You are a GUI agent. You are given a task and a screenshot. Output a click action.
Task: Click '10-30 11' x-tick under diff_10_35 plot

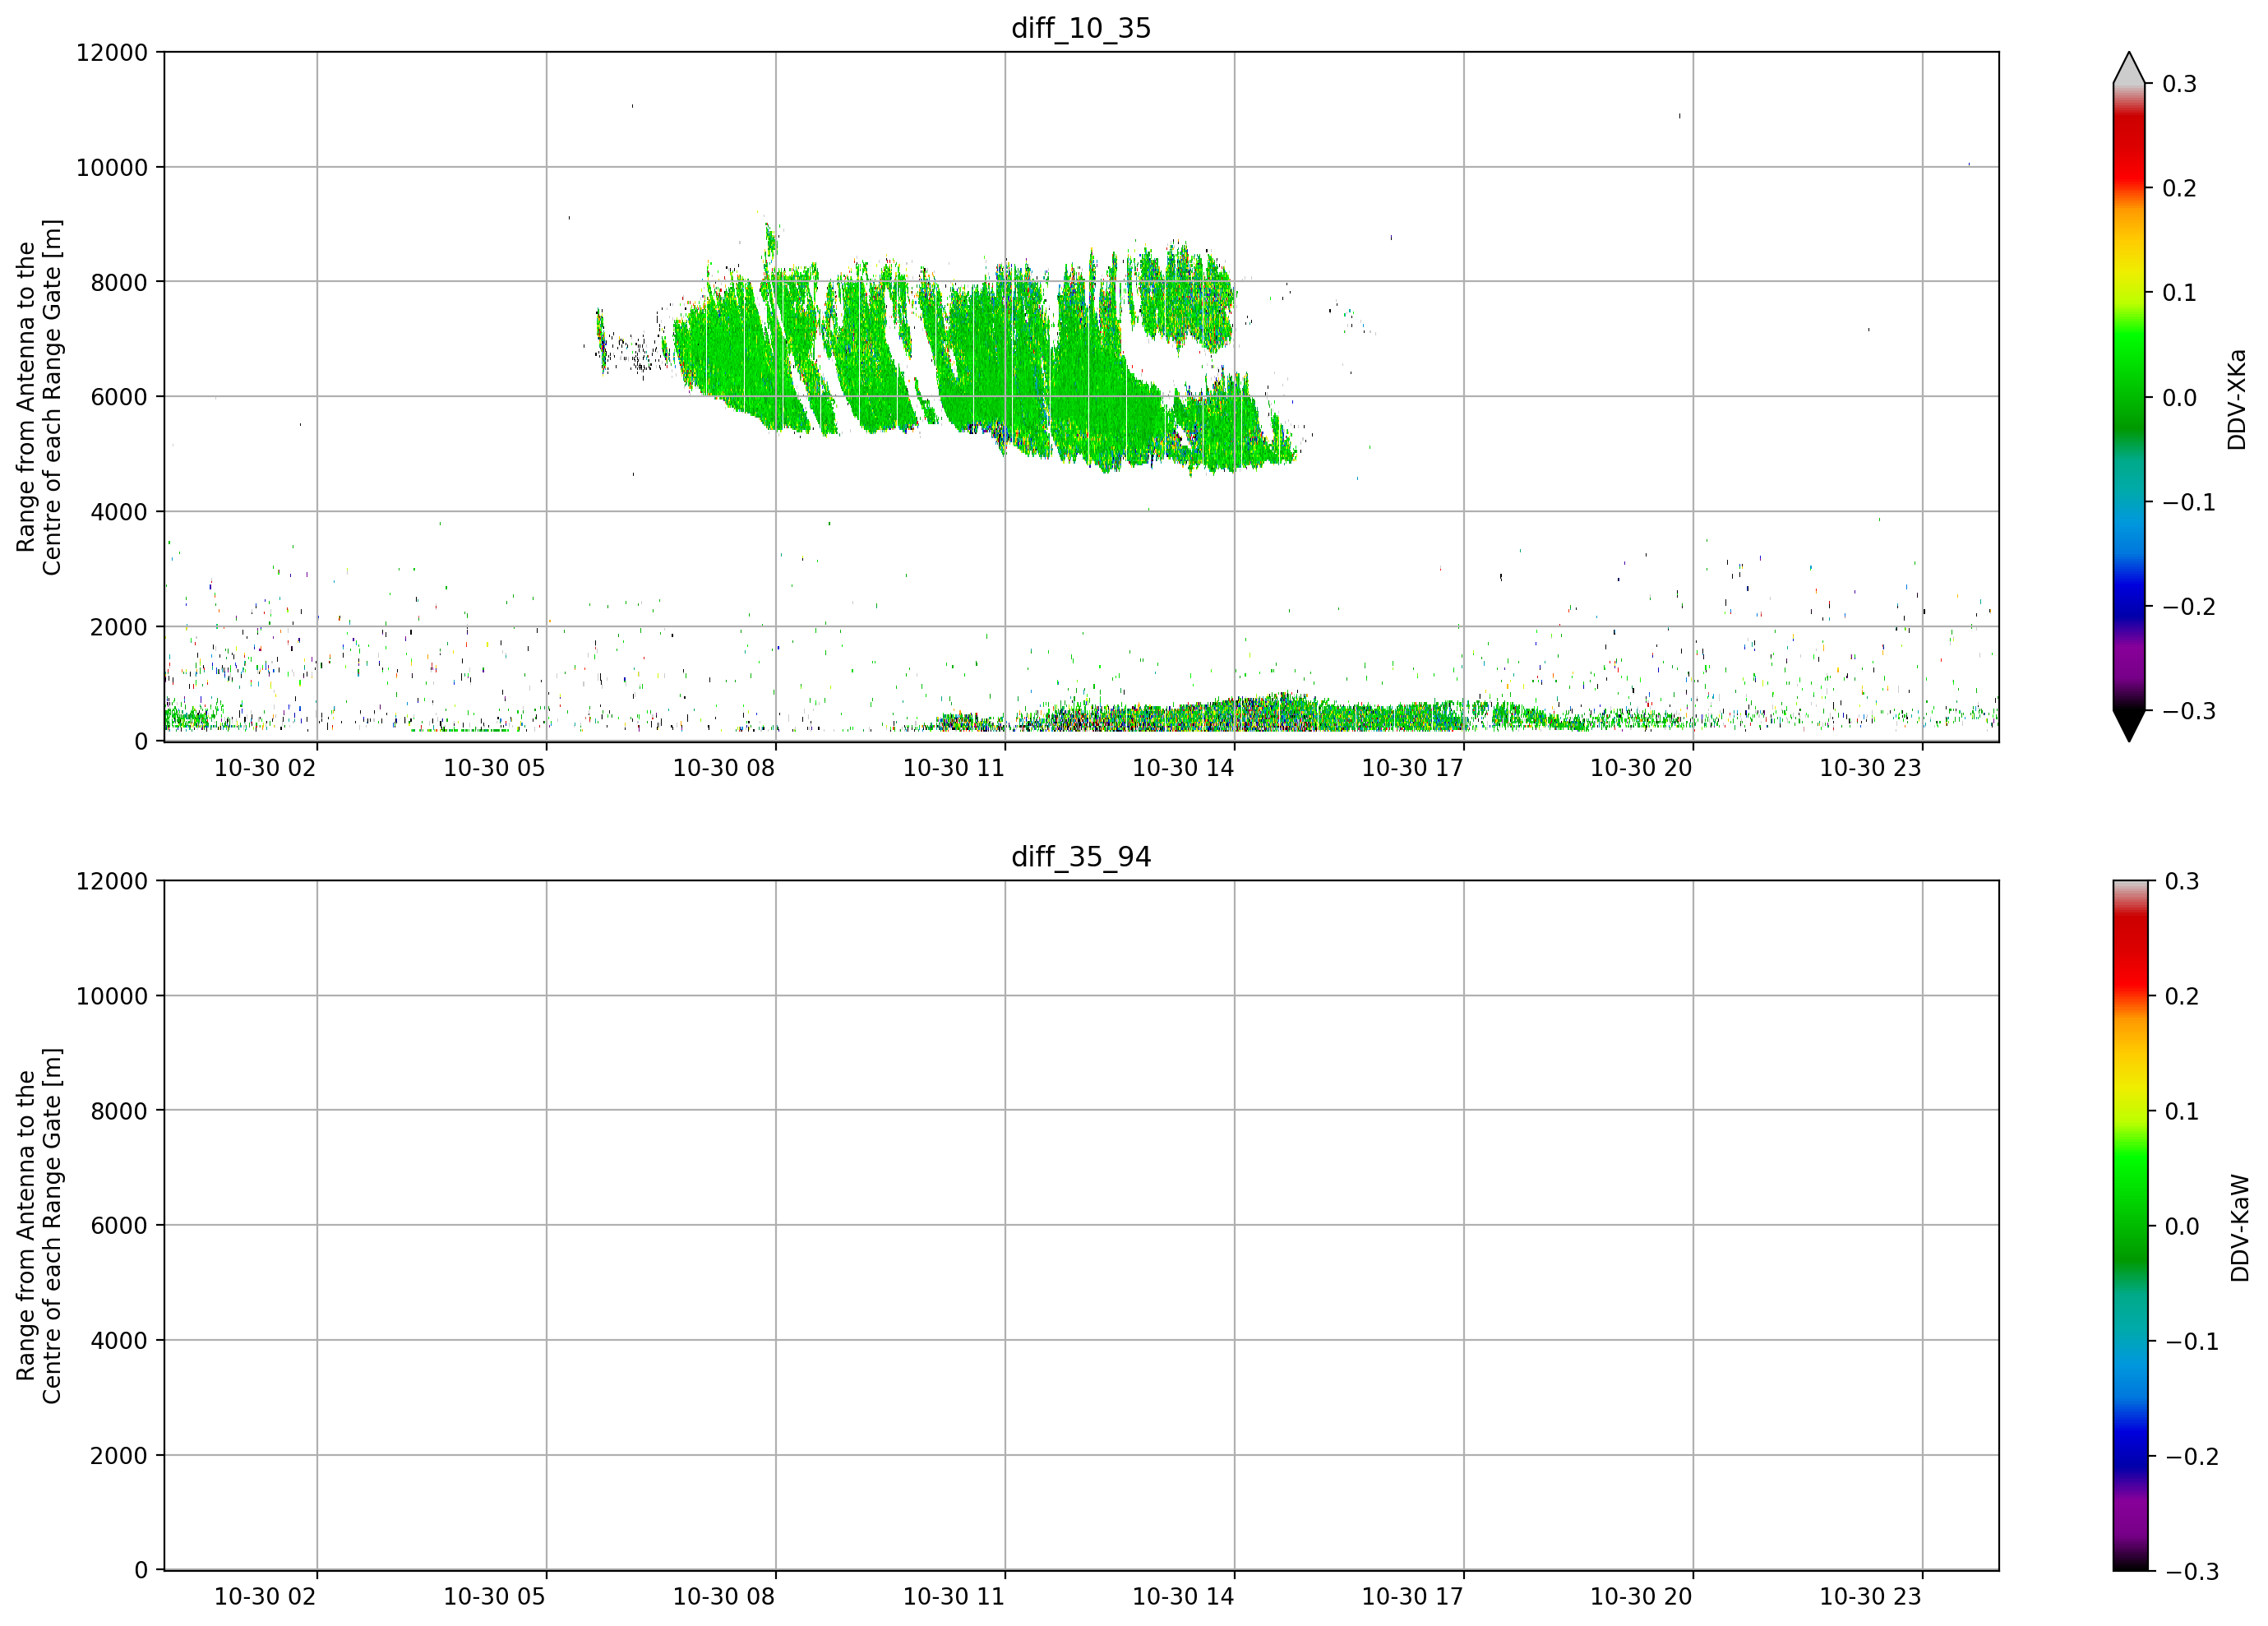[x=953, y=768]
